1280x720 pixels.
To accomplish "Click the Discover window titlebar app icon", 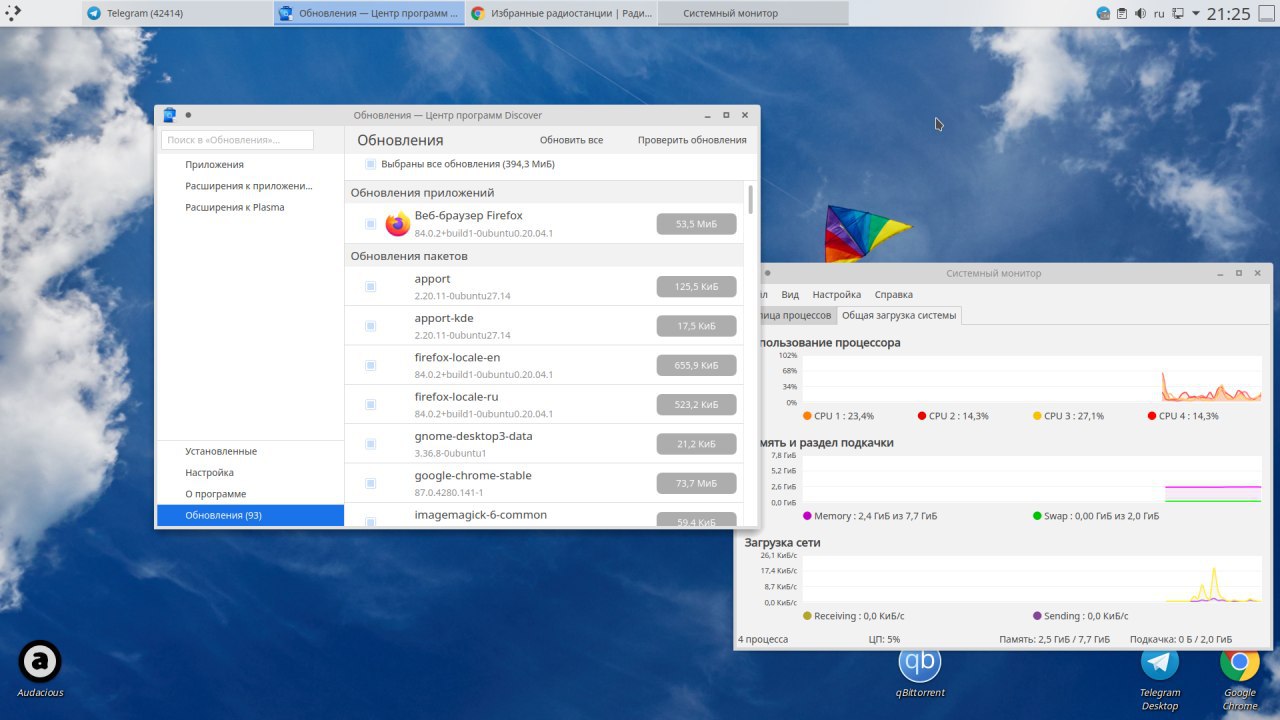I will (170, 115).
